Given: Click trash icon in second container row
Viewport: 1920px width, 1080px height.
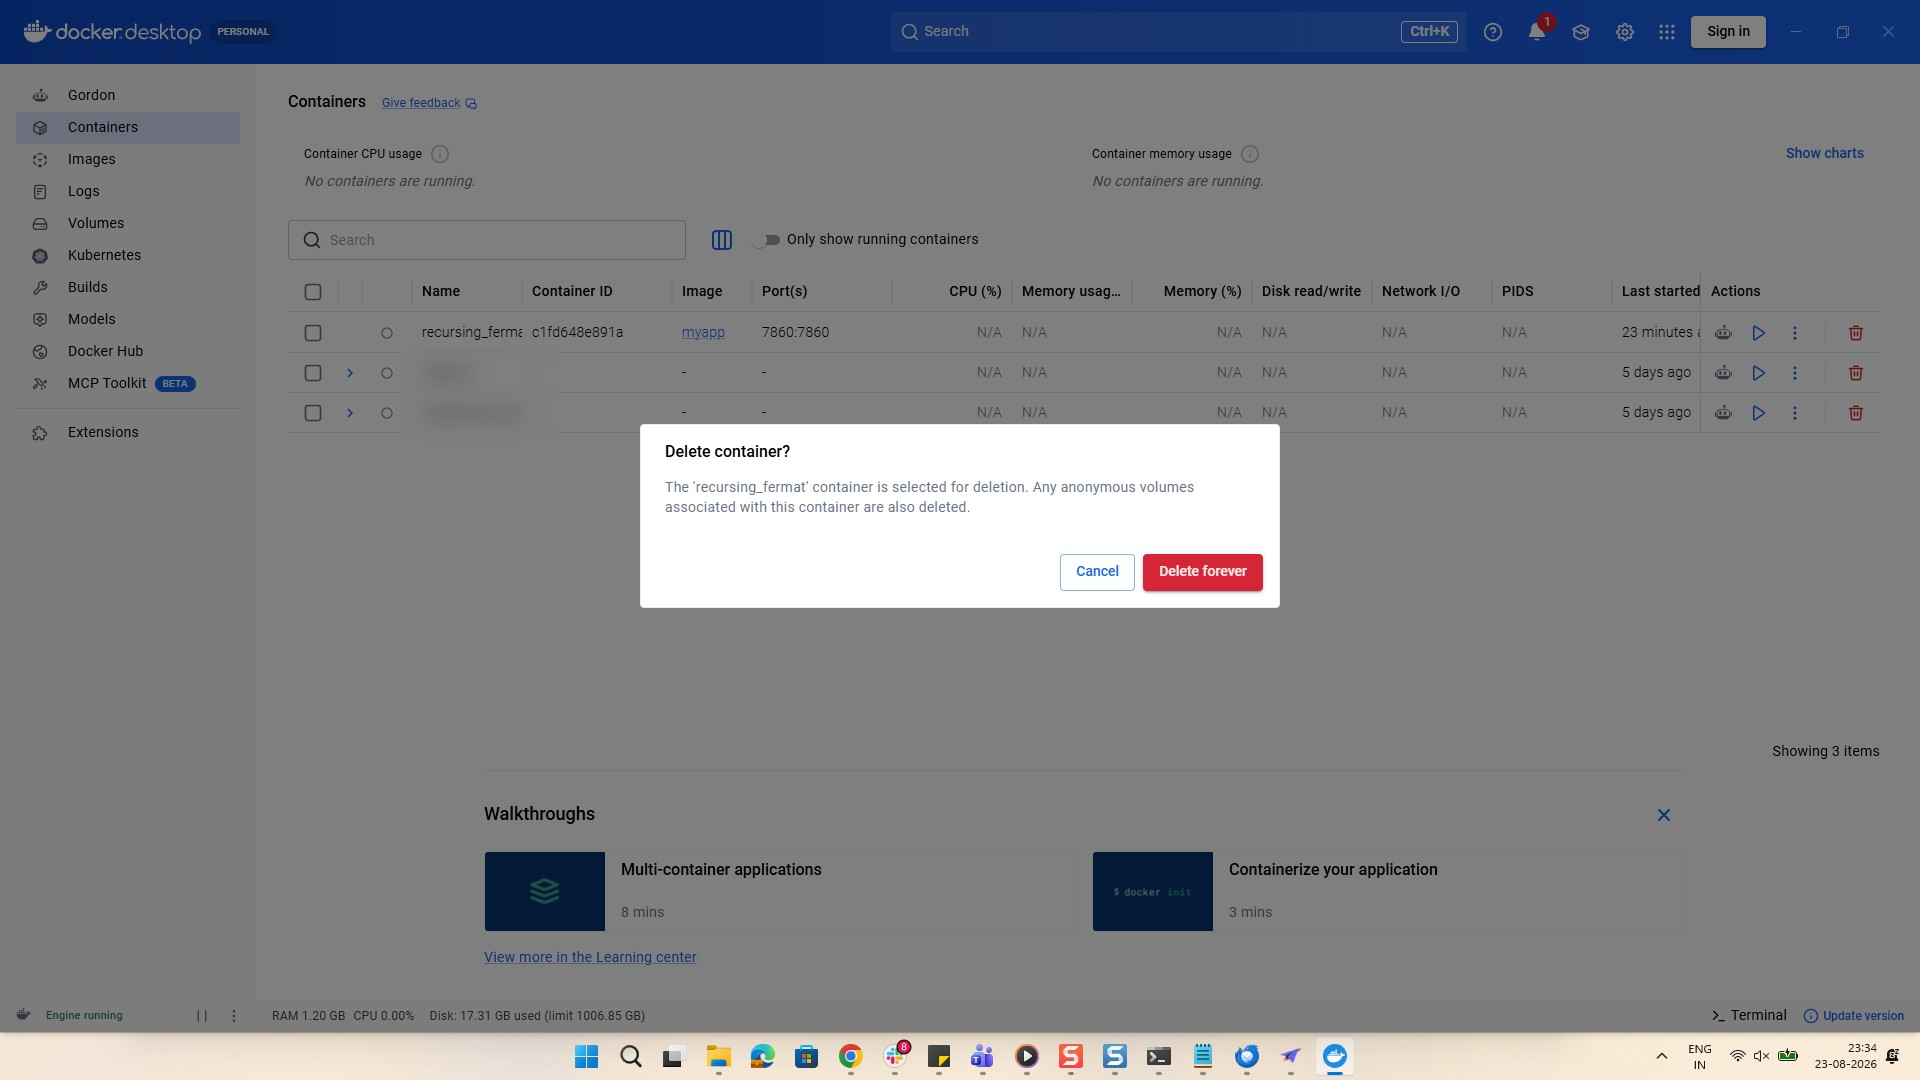Looking at the screenshot, I should click(1856, 373).
